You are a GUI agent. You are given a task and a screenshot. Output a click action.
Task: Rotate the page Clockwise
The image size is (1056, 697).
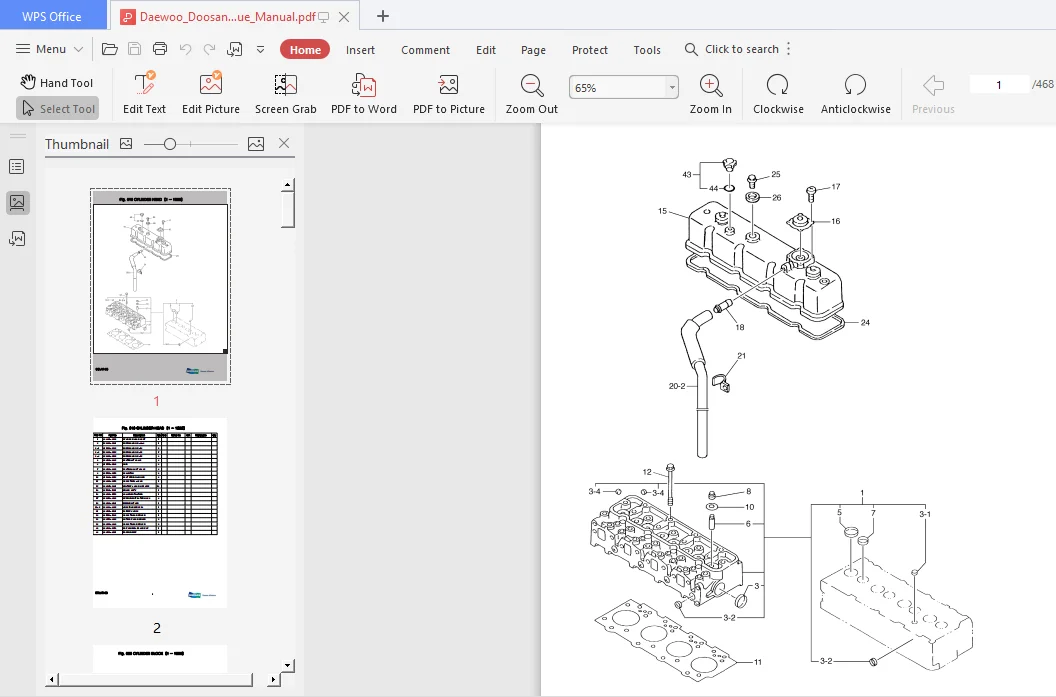778,94
